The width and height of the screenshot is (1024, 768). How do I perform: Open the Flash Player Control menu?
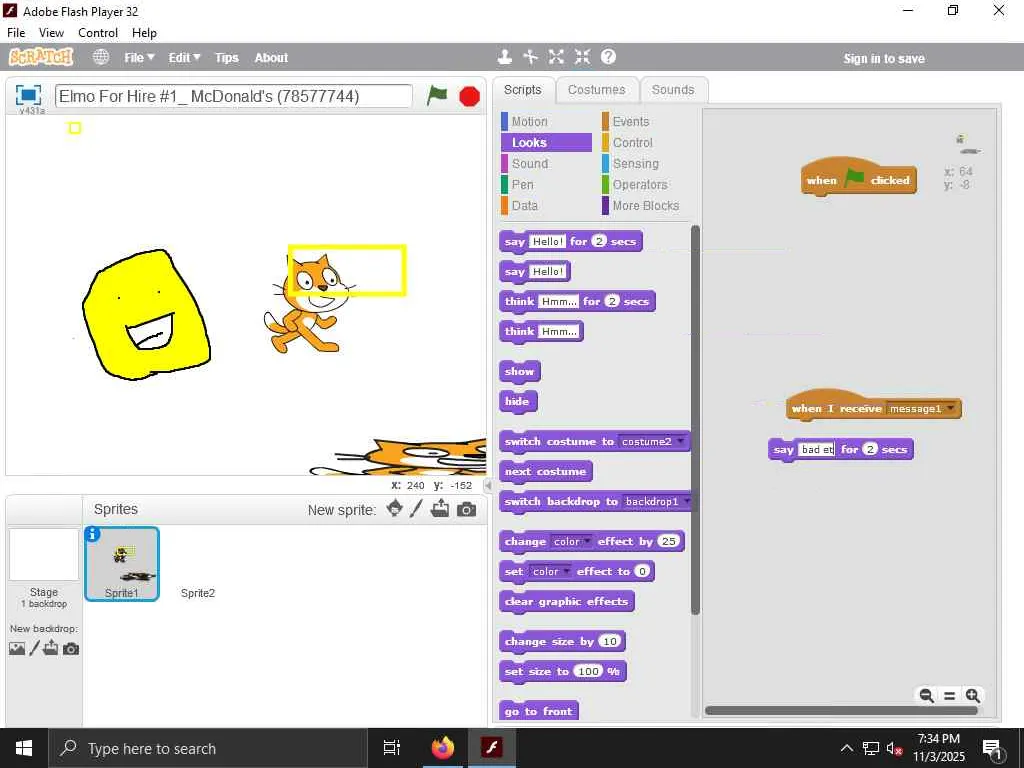point(98,33)
